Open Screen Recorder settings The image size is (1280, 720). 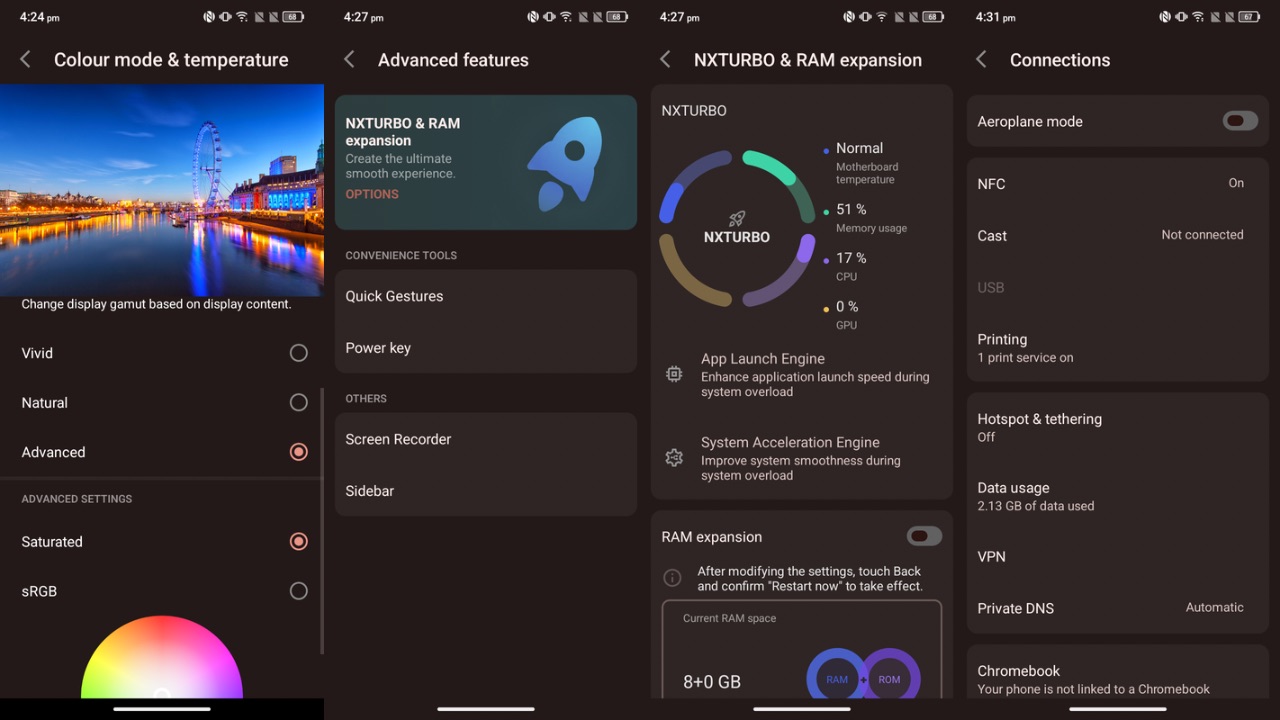click(486, 439)
